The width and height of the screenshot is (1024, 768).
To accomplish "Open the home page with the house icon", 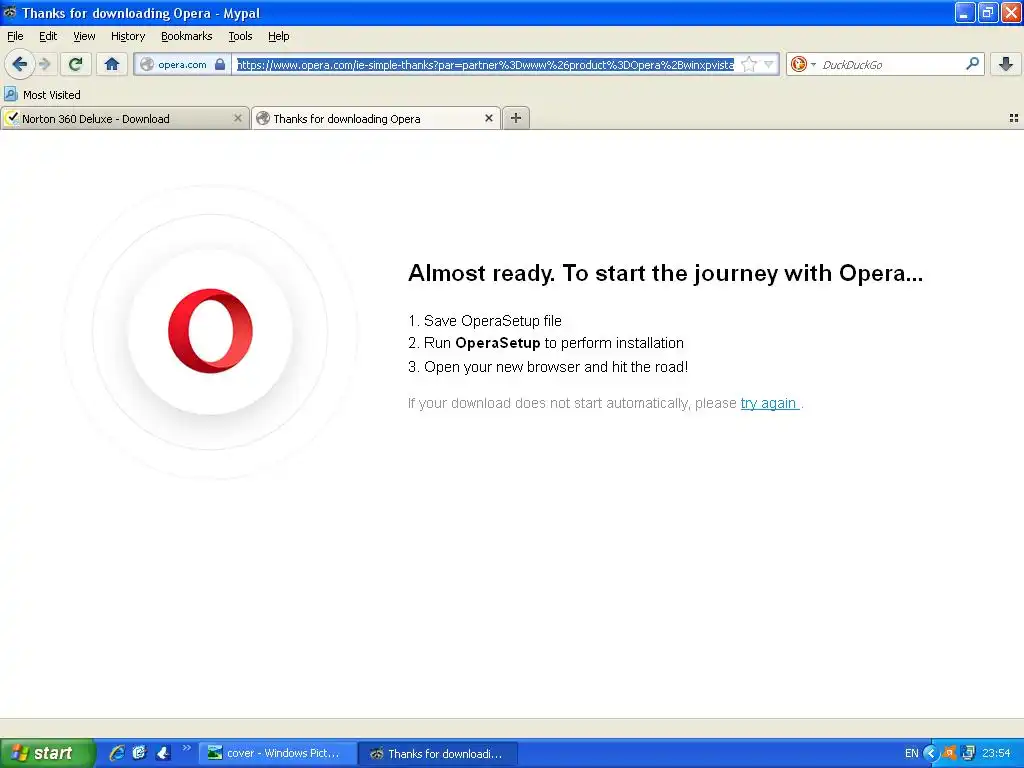I will 112,64.
